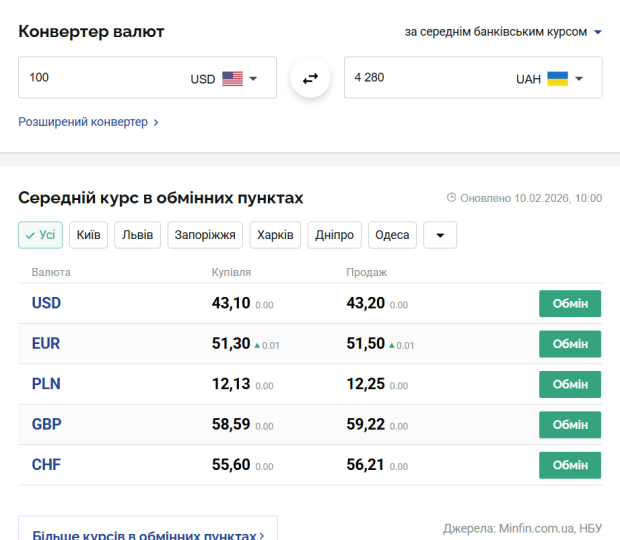
Task: Open the EUR currency link
Action: (46, 343)
